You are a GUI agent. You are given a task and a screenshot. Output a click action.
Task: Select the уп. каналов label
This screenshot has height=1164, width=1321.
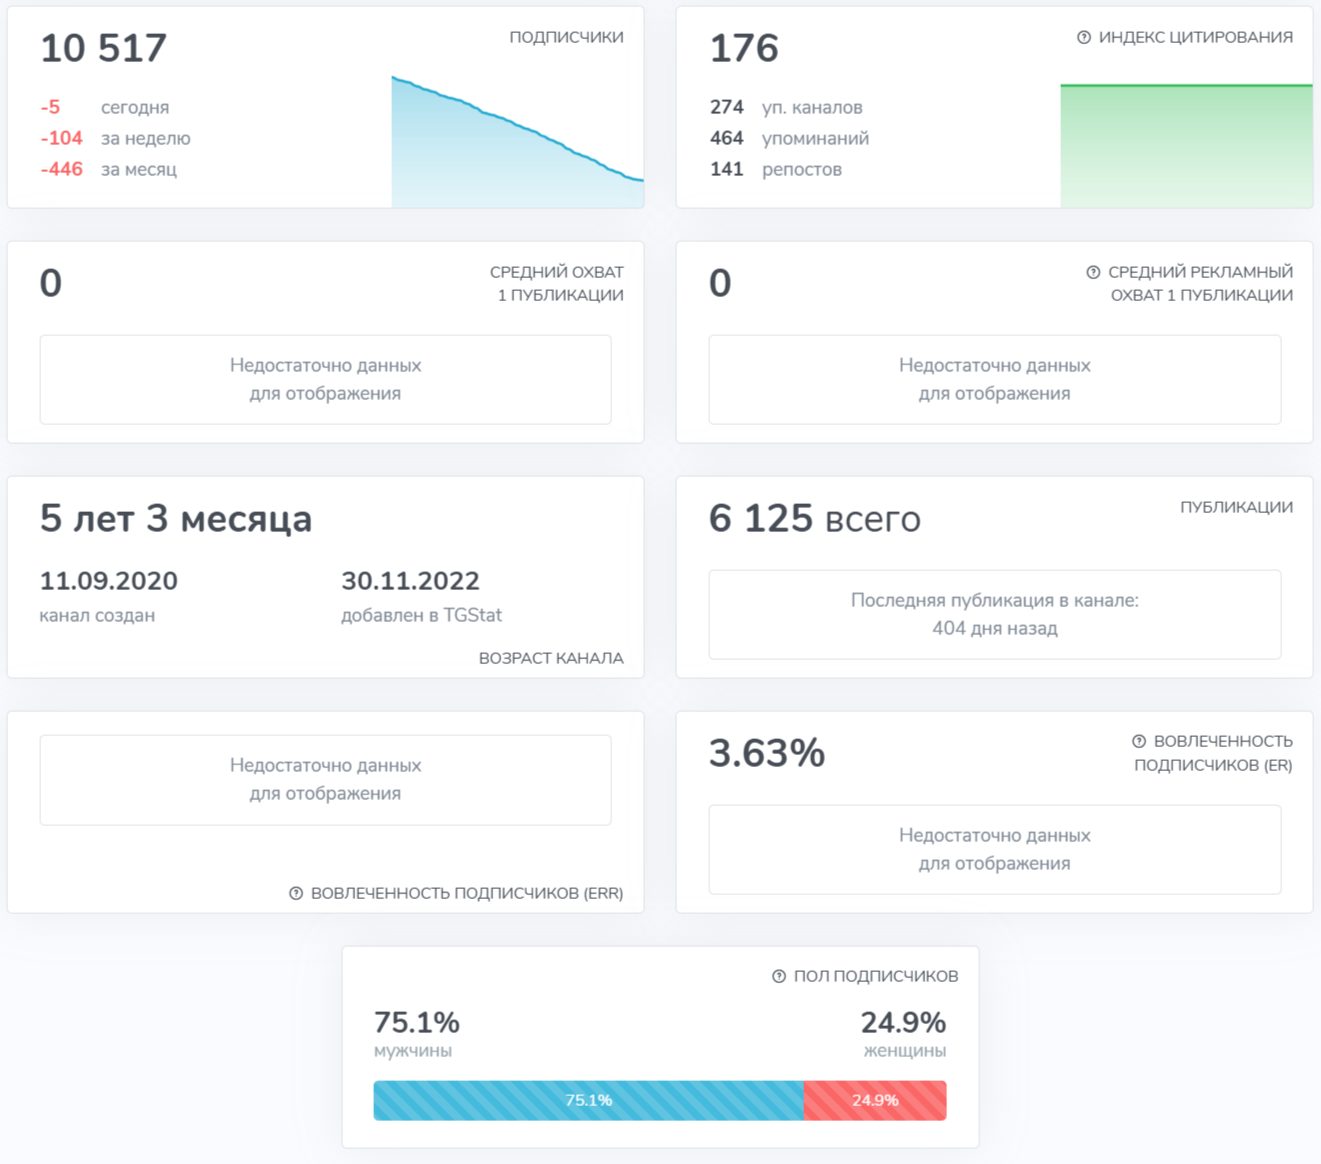tap(812, 107)
